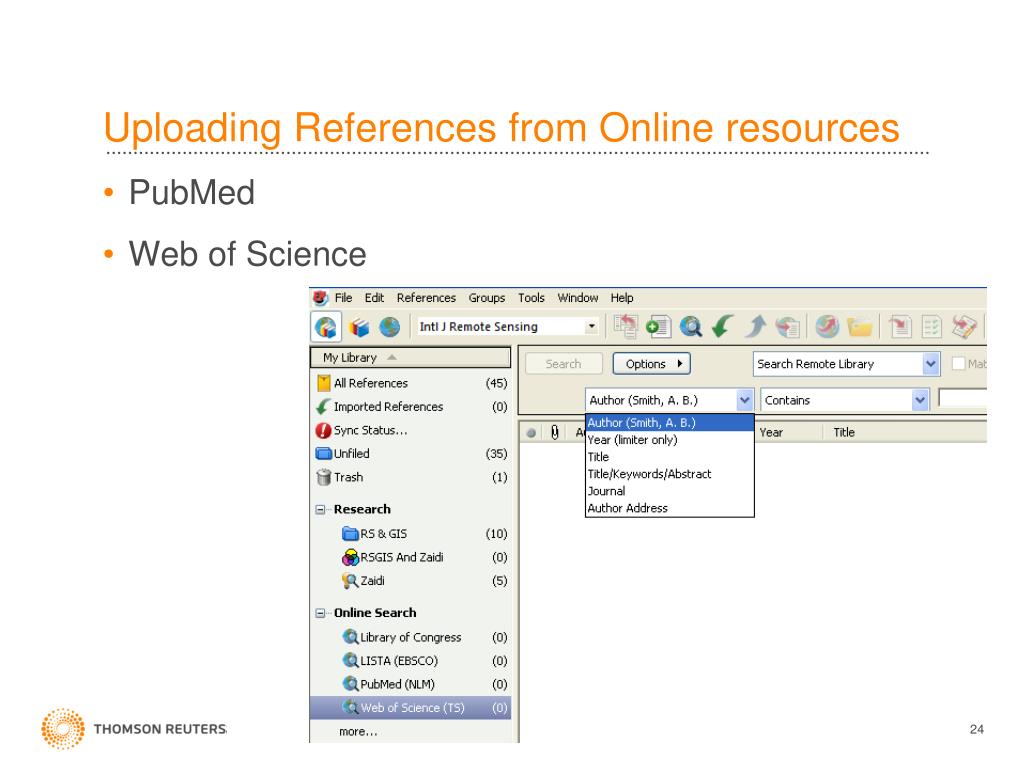Click the My Library header sort arrow

point(392,357)
